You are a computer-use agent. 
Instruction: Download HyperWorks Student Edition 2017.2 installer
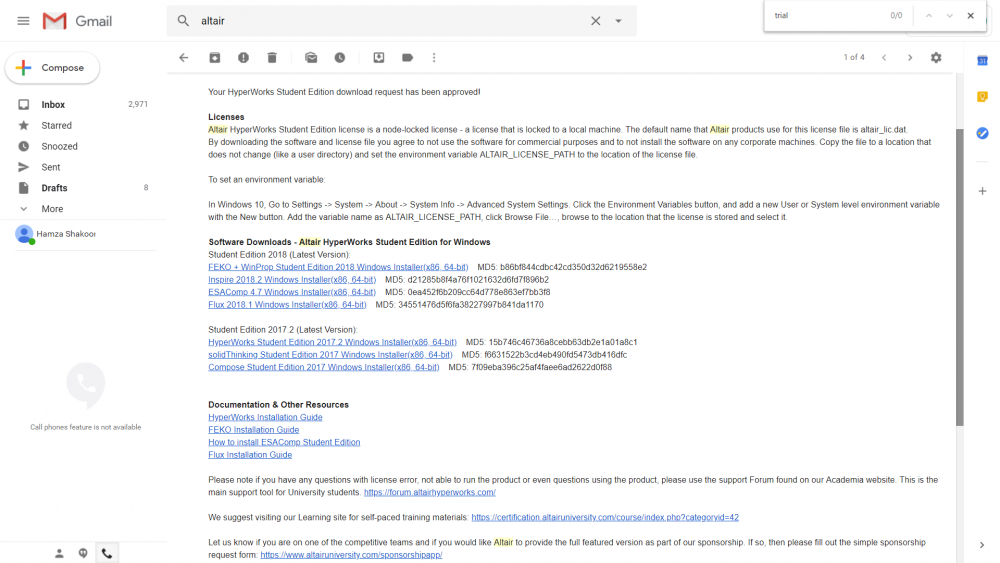click(332, 342)
